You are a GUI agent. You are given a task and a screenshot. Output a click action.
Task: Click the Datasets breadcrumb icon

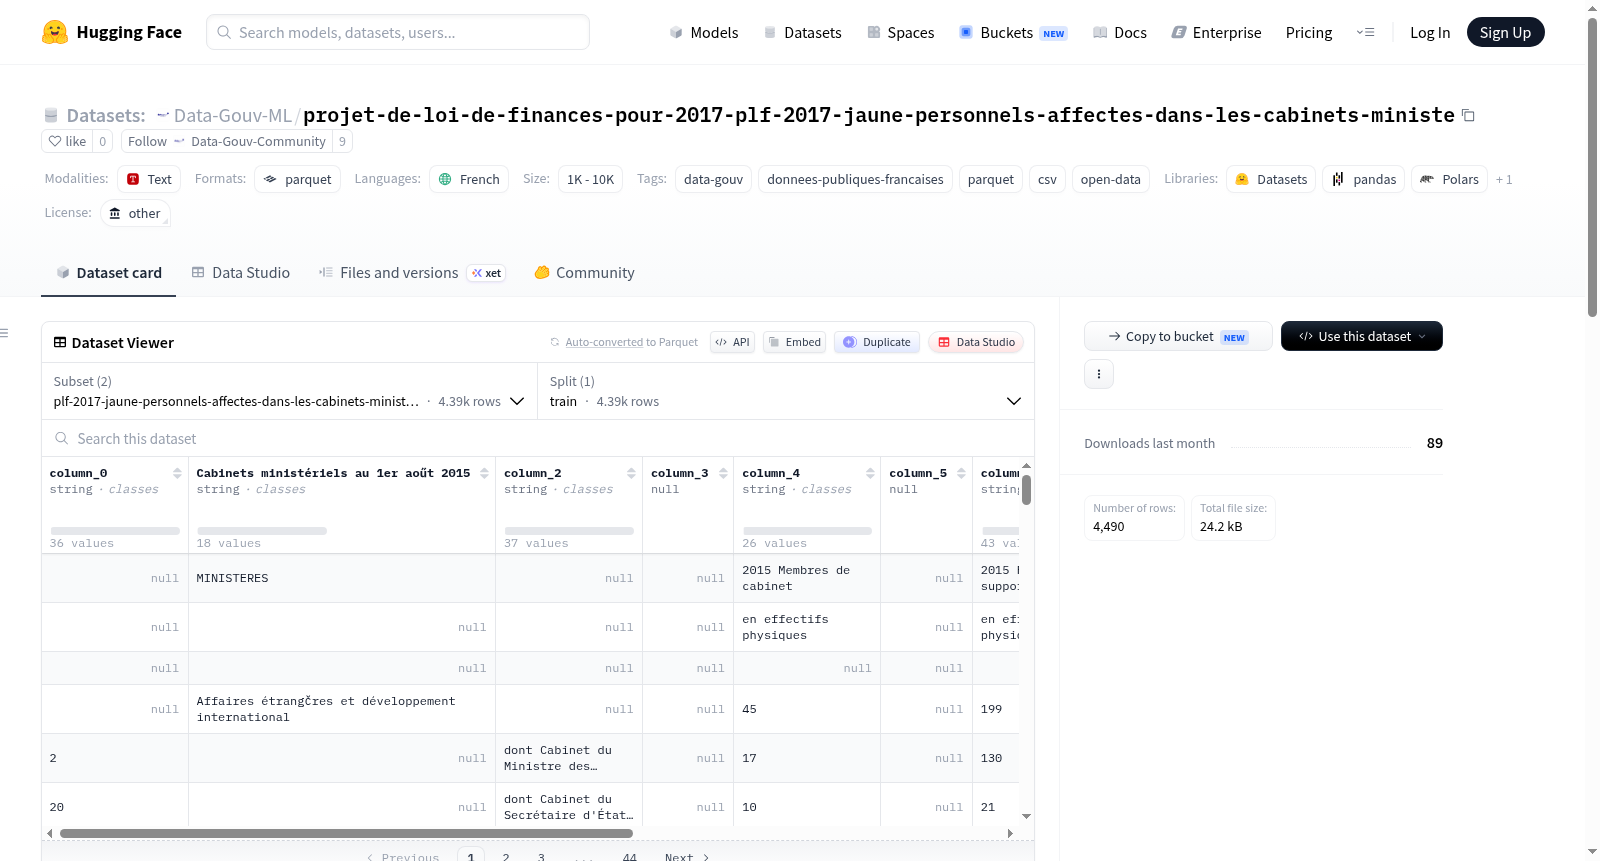click(x=51, y=115)
